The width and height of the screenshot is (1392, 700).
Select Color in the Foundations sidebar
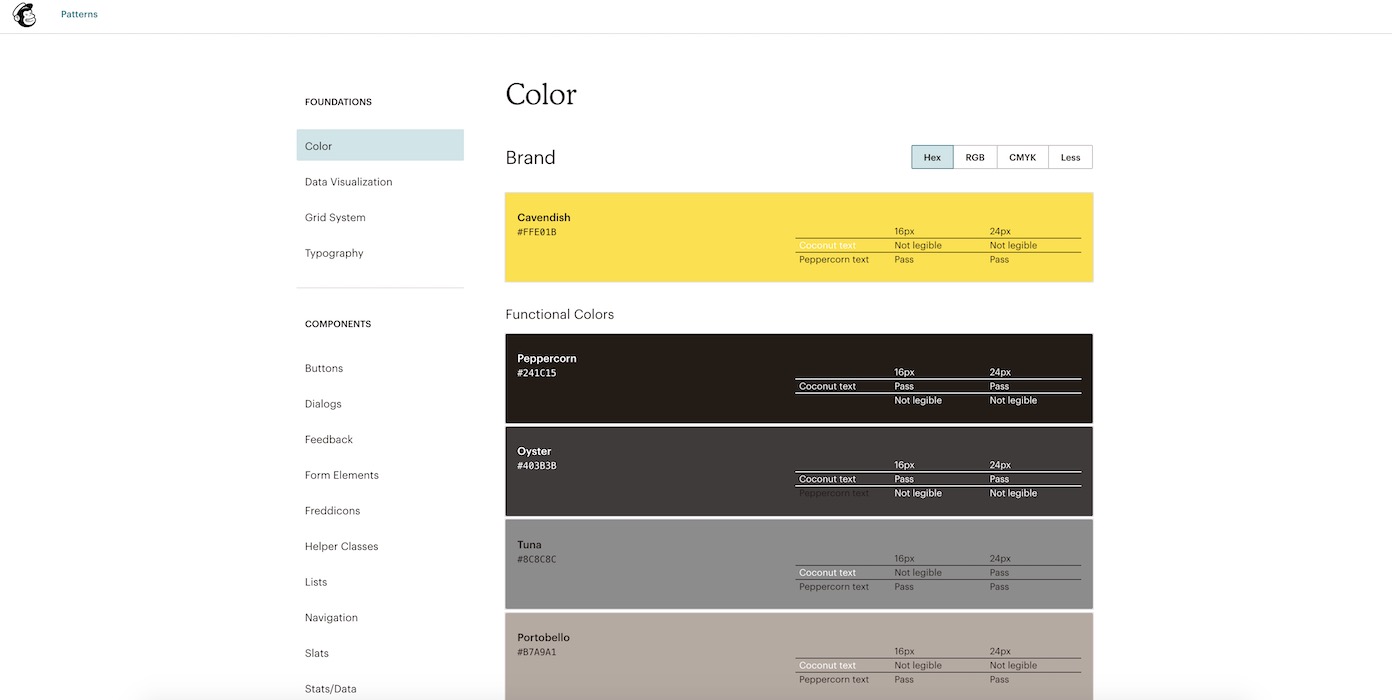(380, 145)
